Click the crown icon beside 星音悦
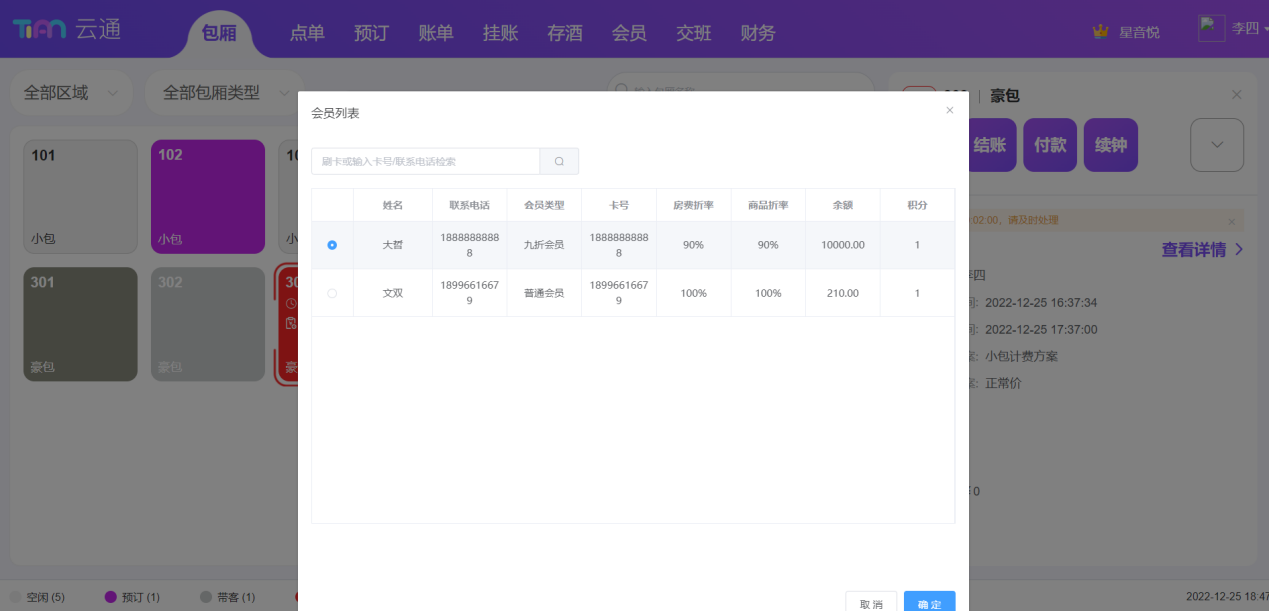This screenshot has height=611, width=1269. 1101,31
